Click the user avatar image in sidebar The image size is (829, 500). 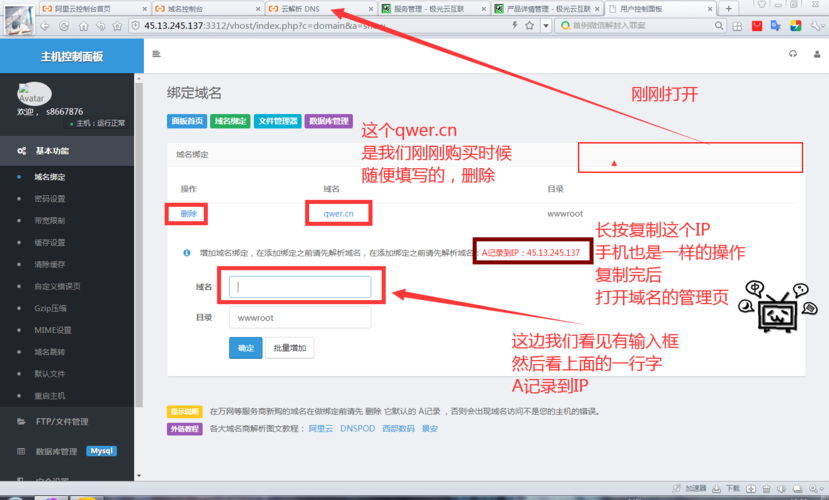click(34, 94)
